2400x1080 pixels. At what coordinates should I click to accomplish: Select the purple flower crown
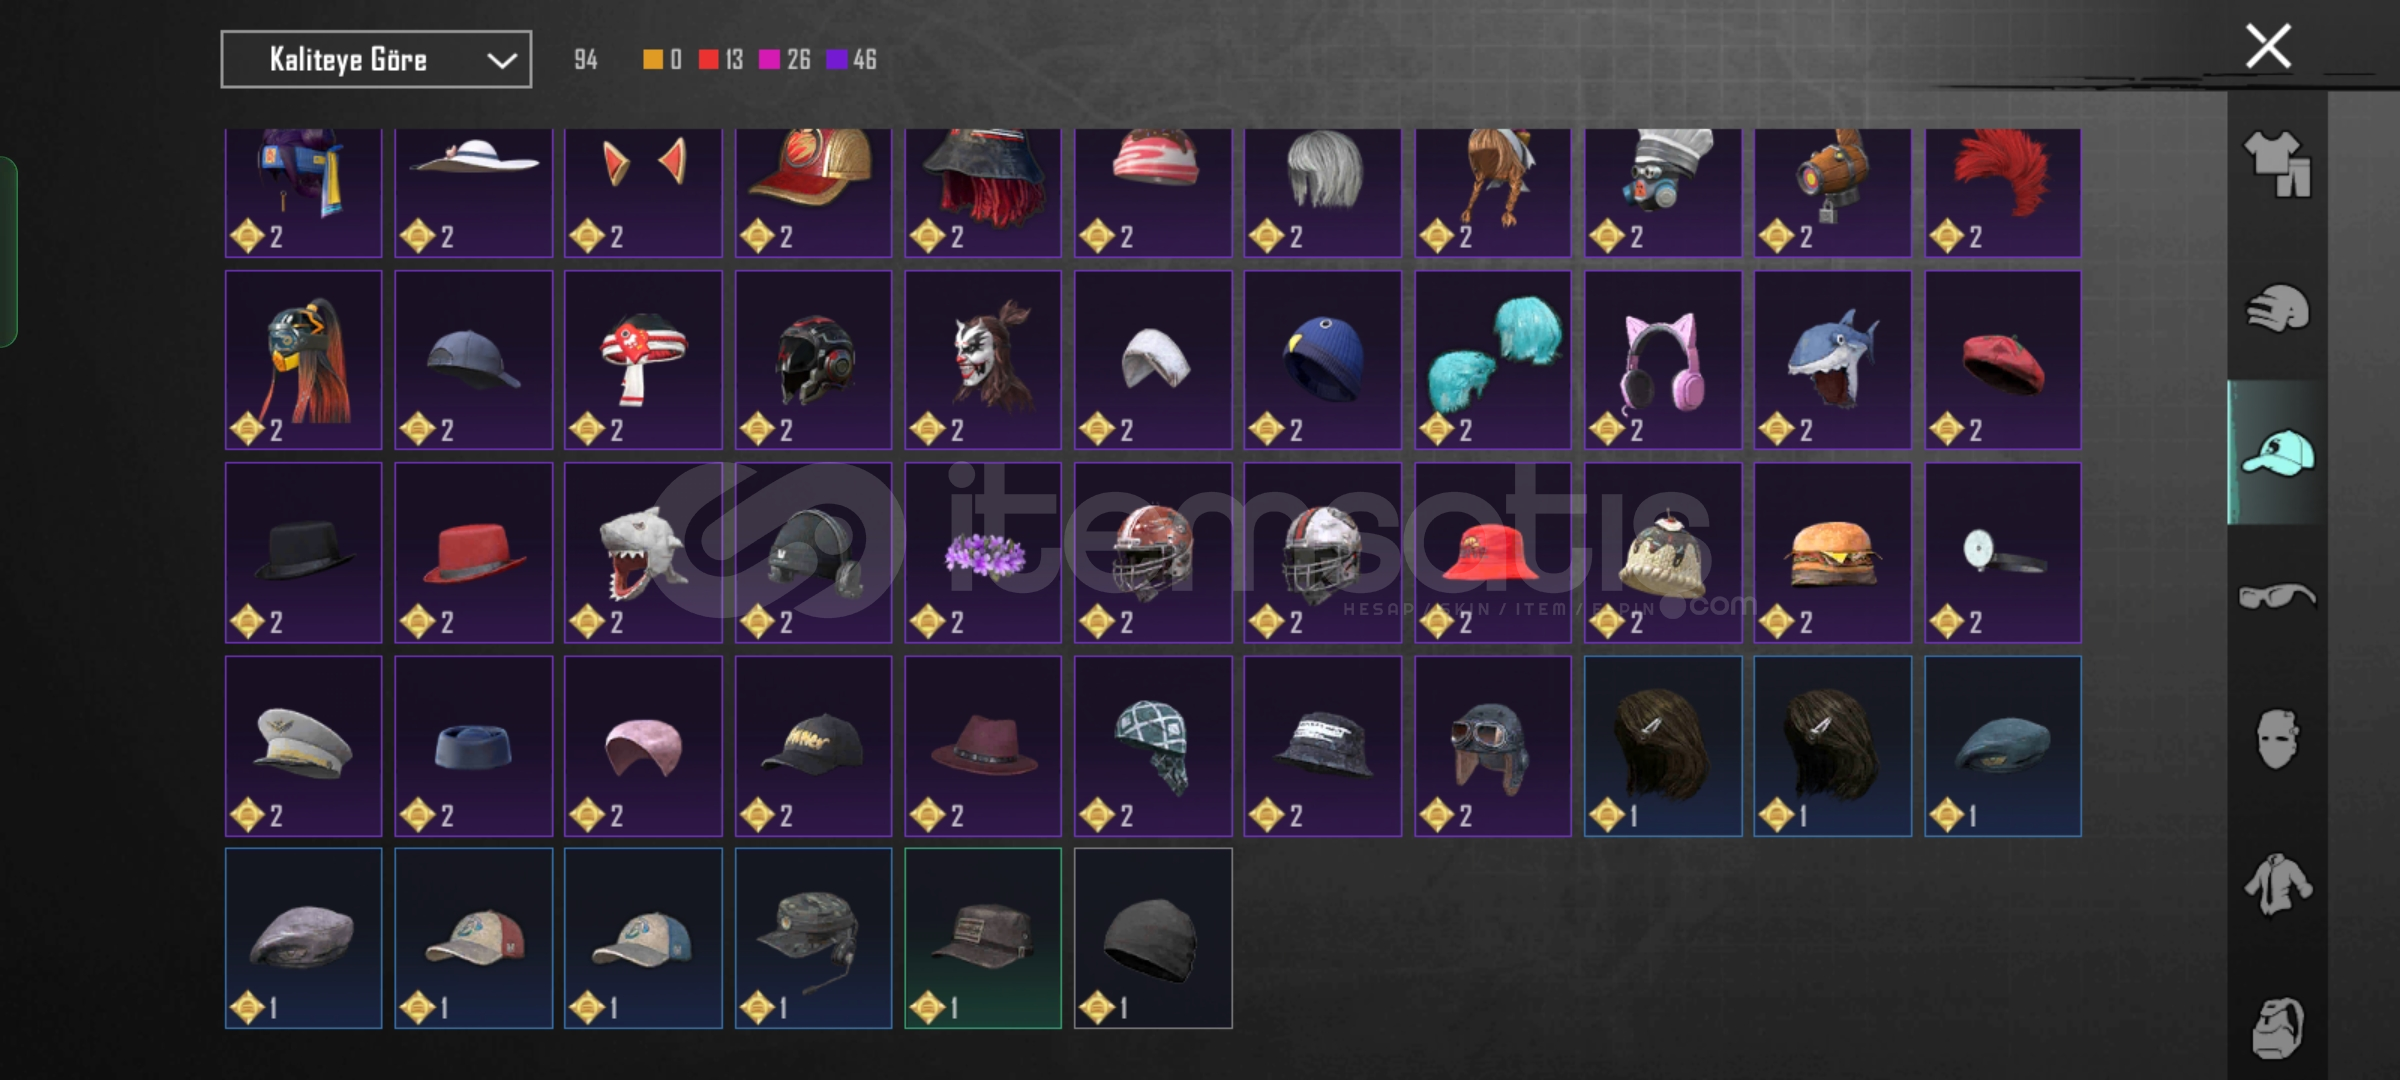click(983, 552)
